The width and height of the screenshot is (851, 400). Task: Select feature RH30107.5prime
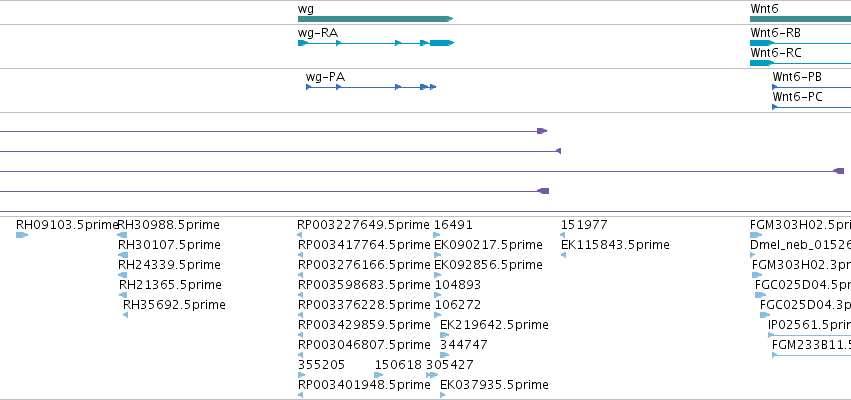123,255
